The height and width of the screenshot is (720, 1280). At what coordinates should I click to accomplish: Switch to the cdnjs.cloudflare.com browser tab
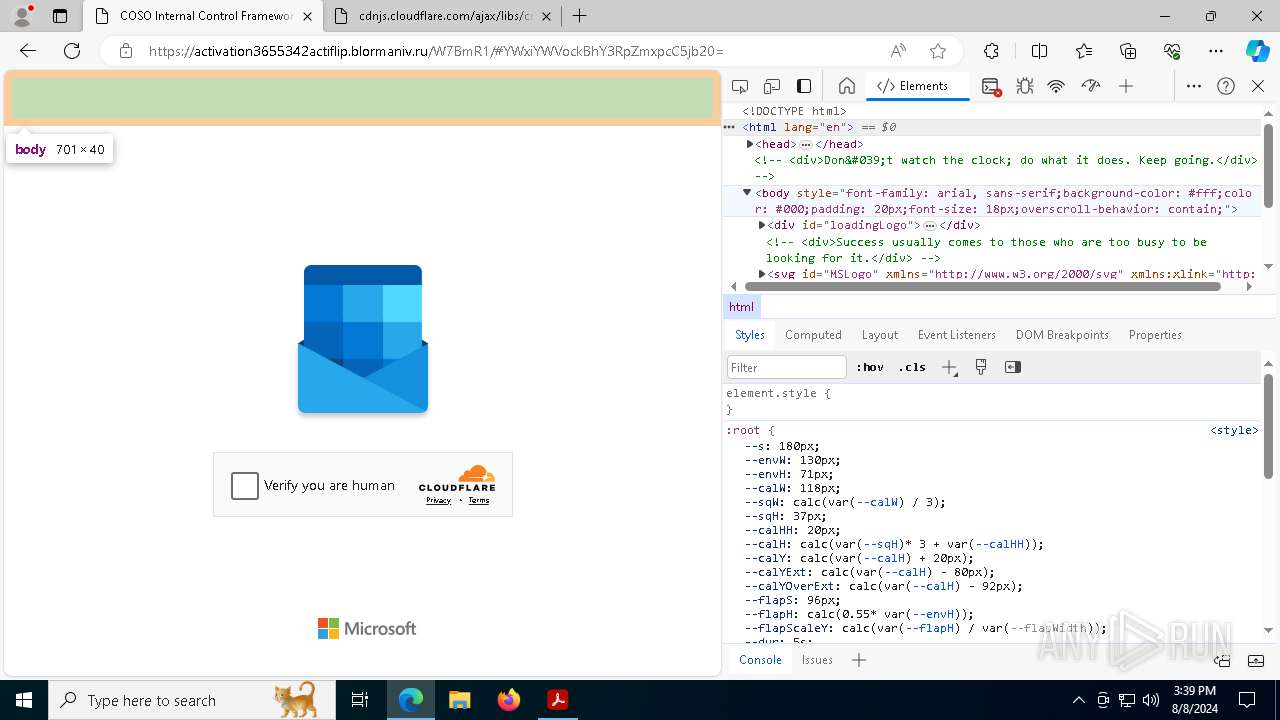[445, 16]
